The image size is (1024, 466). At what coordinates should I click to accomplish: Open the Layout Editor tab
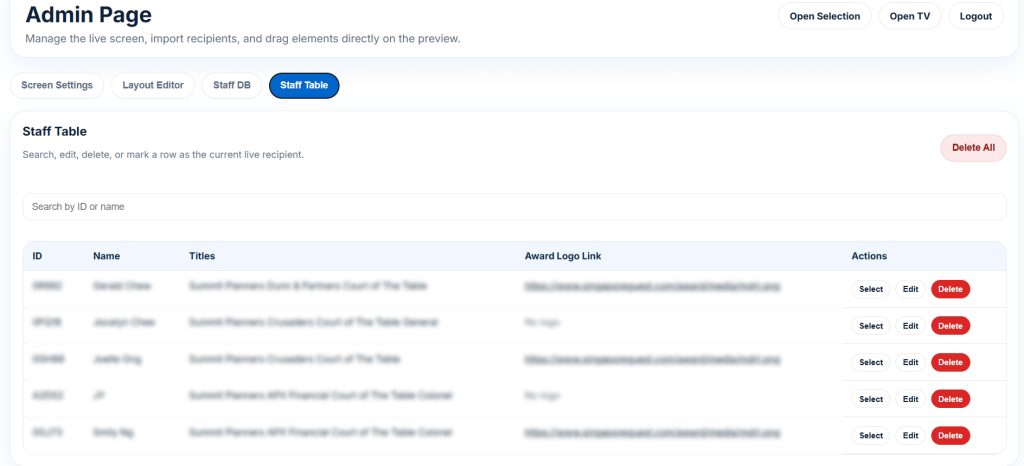point(153,86)
